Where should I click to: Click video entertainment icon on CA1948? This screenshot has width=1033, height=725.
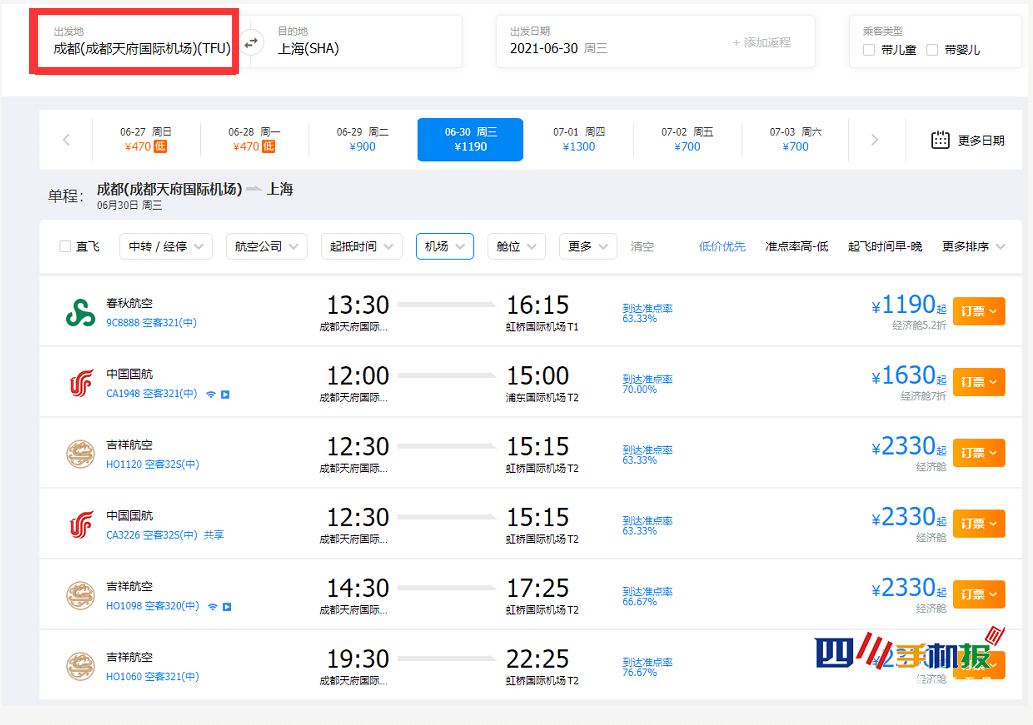click(x=225, y=394)
